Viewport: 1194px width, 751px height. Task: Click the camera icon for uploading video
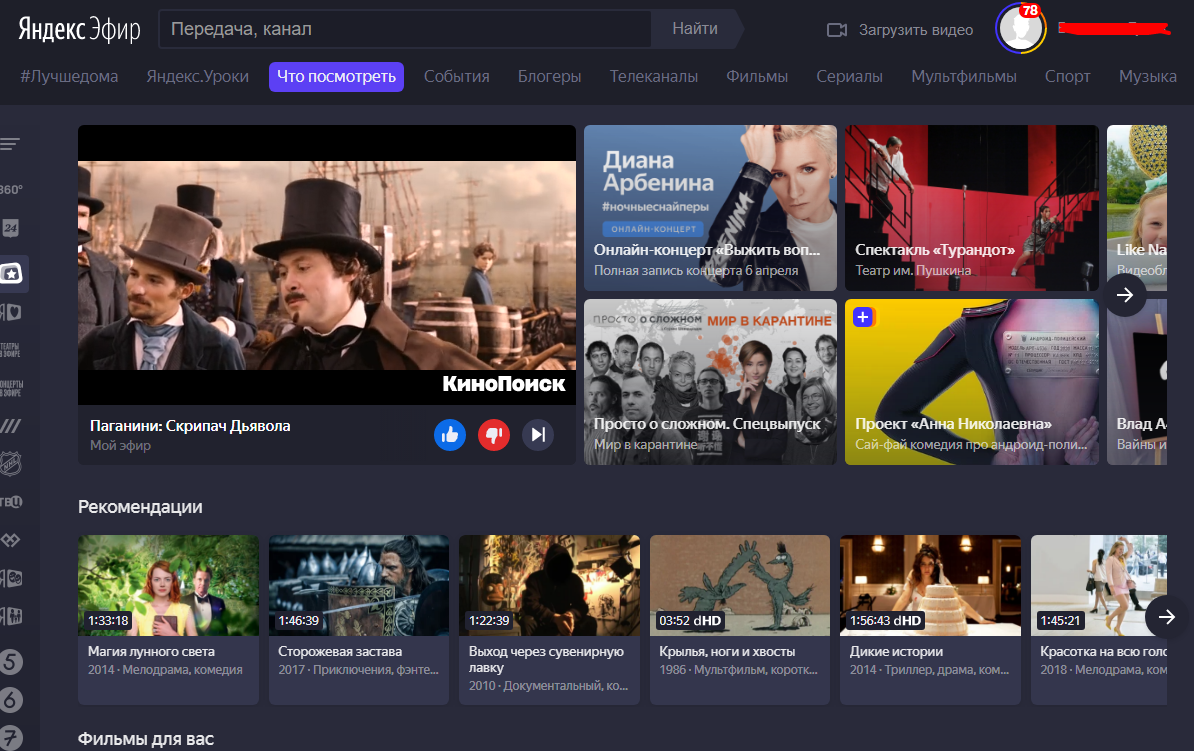pyautogui.click(x=837, y=30)
